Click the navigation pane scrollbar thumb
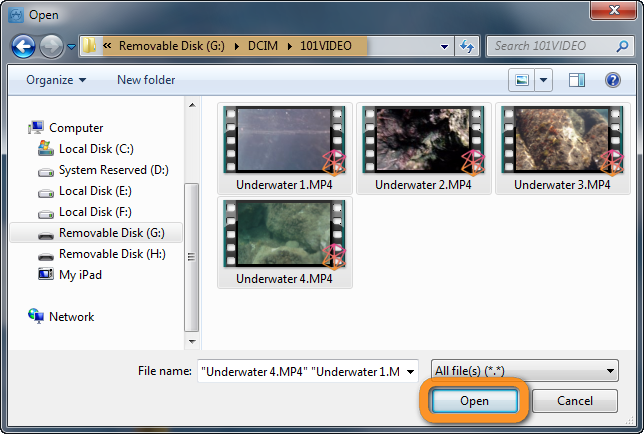Viewport: 644px width, 434px height. (x=191, y=257)
